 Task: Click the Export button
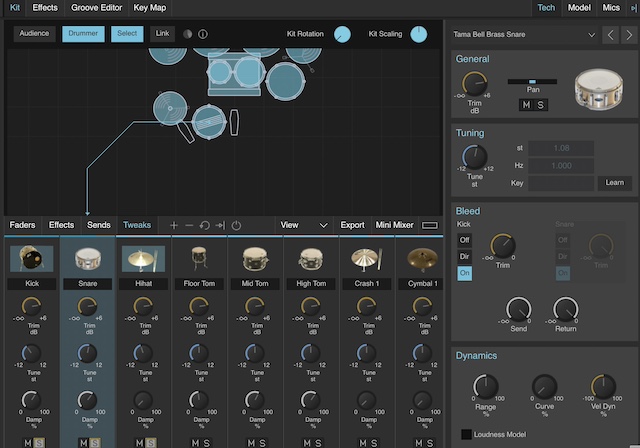352,225
